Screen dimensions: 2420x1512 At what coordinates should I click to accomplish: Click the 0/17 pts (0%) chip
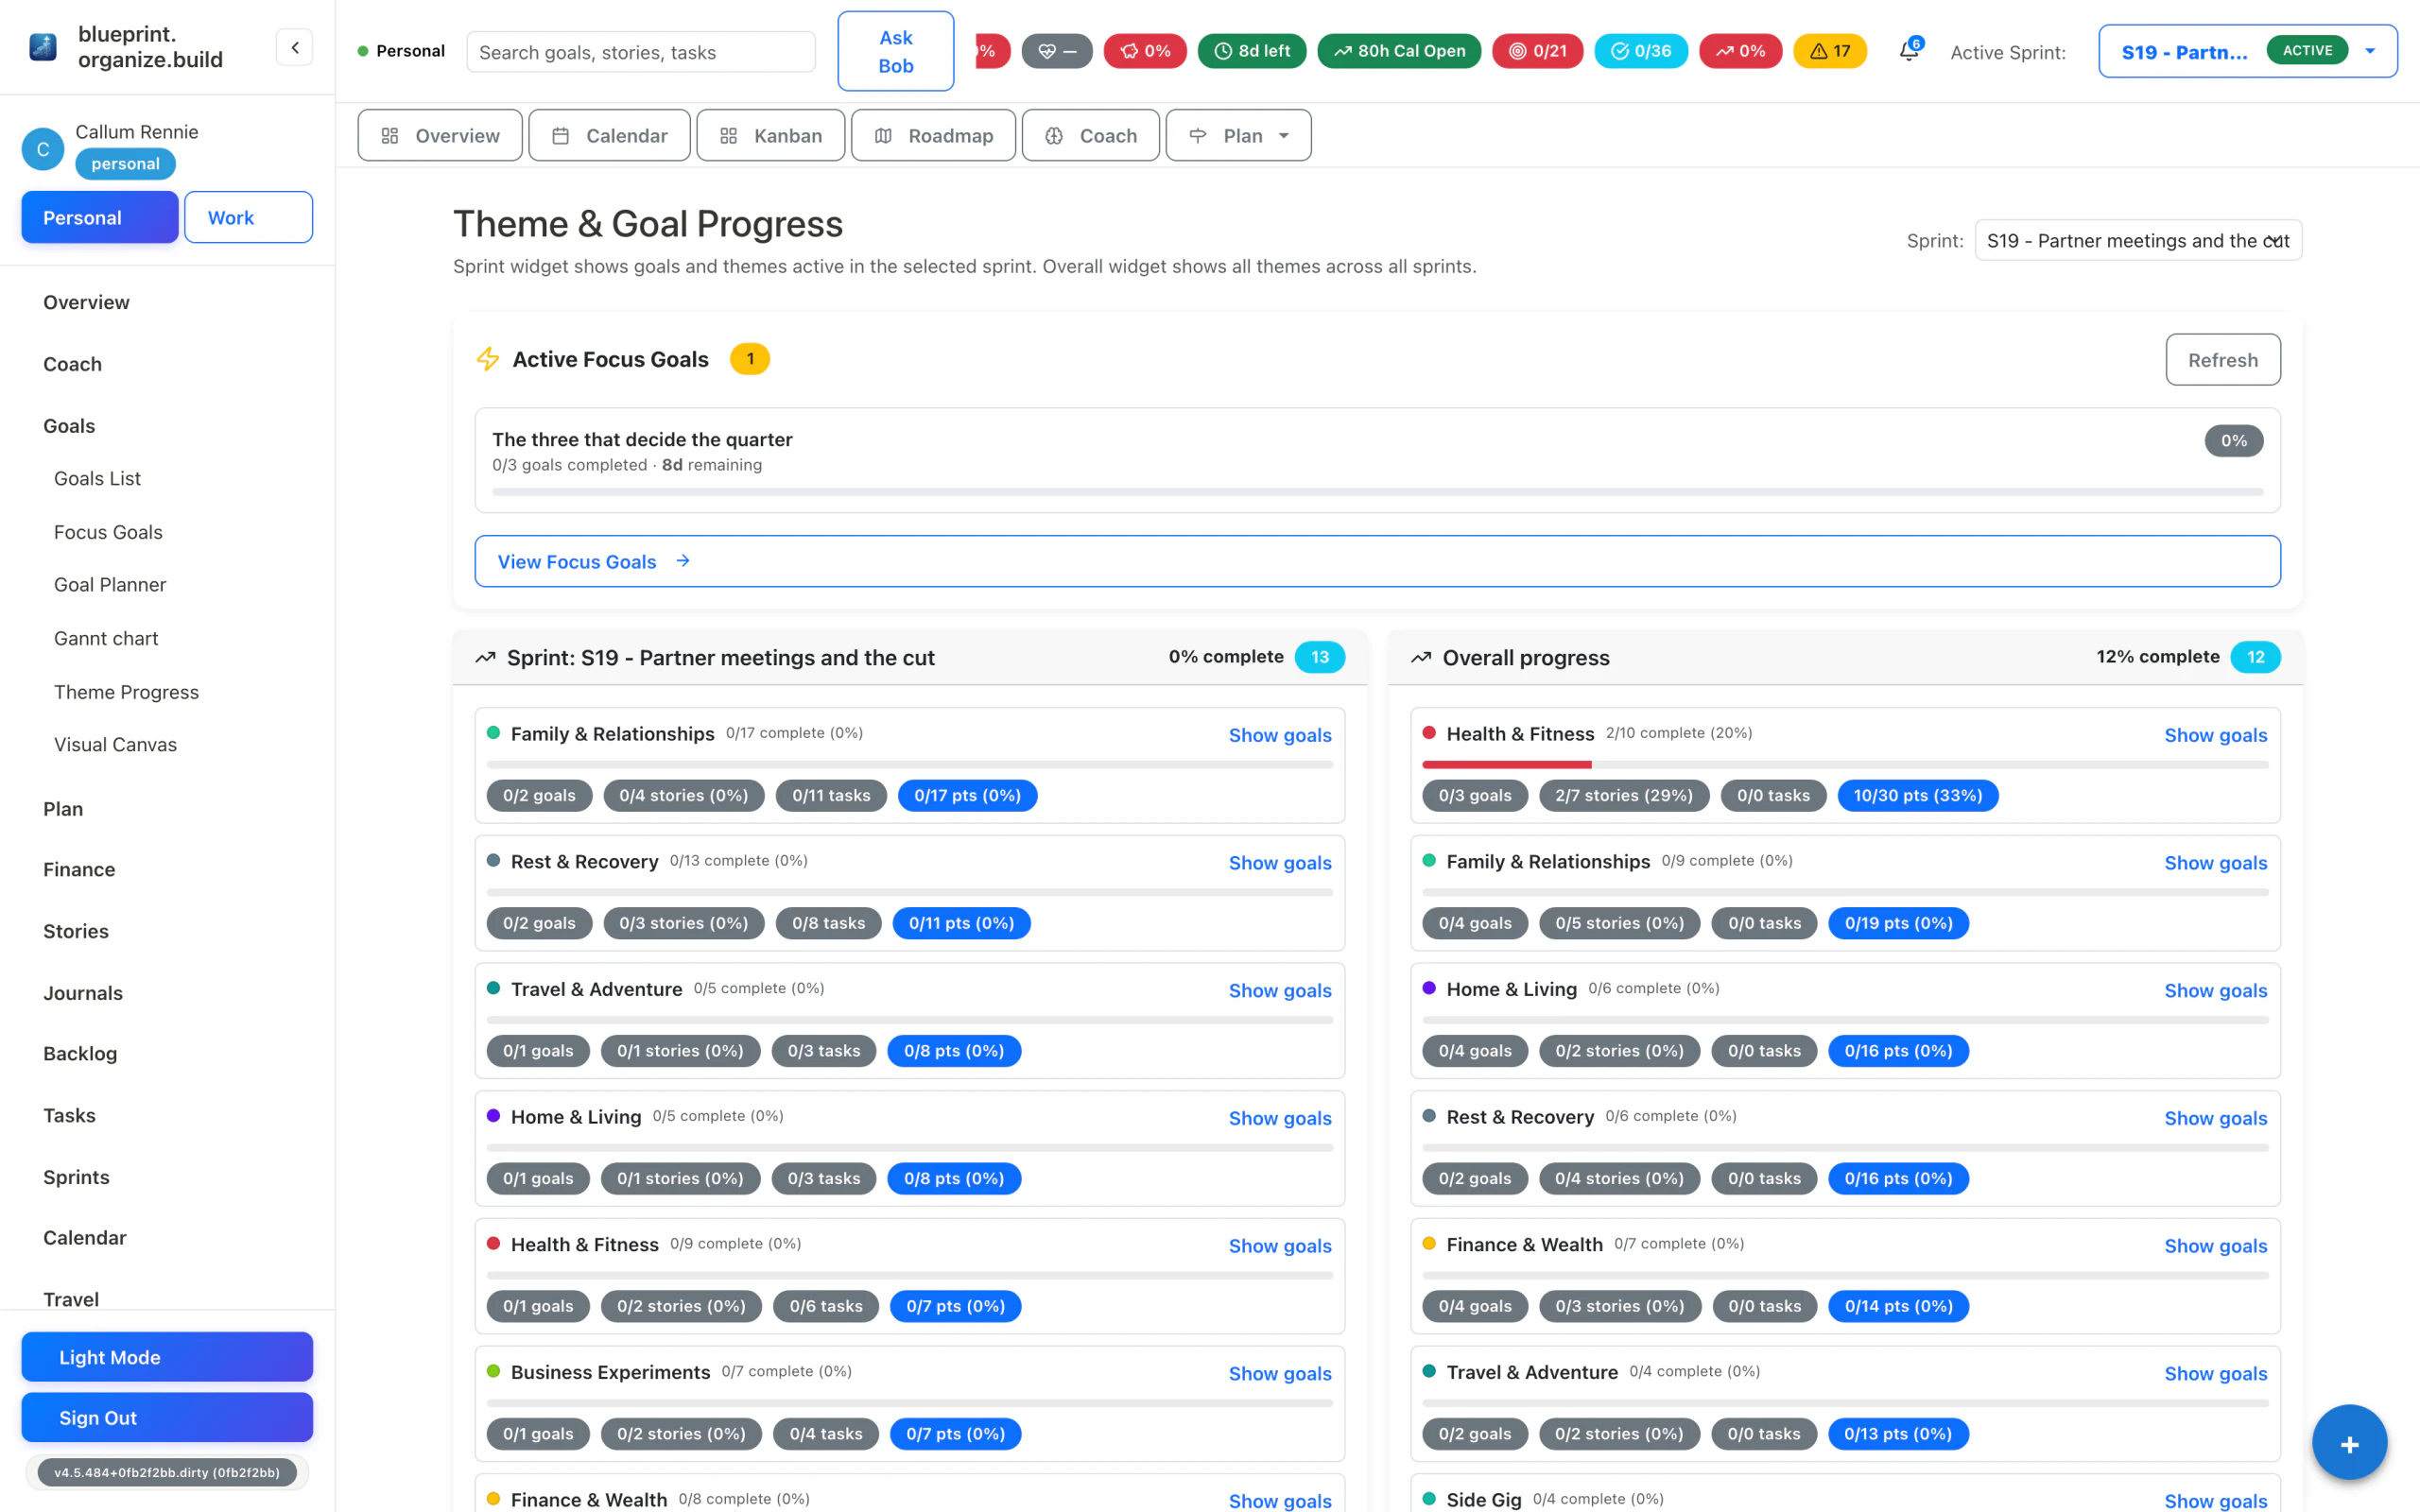[x=967, y=795]
